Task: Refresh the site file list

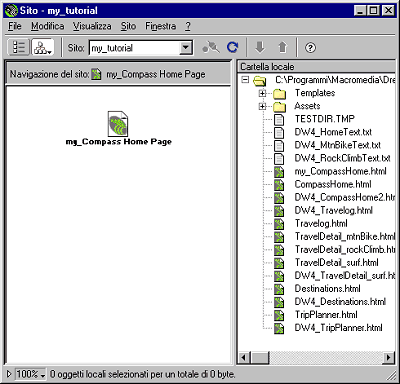Action: click(232, 47)
